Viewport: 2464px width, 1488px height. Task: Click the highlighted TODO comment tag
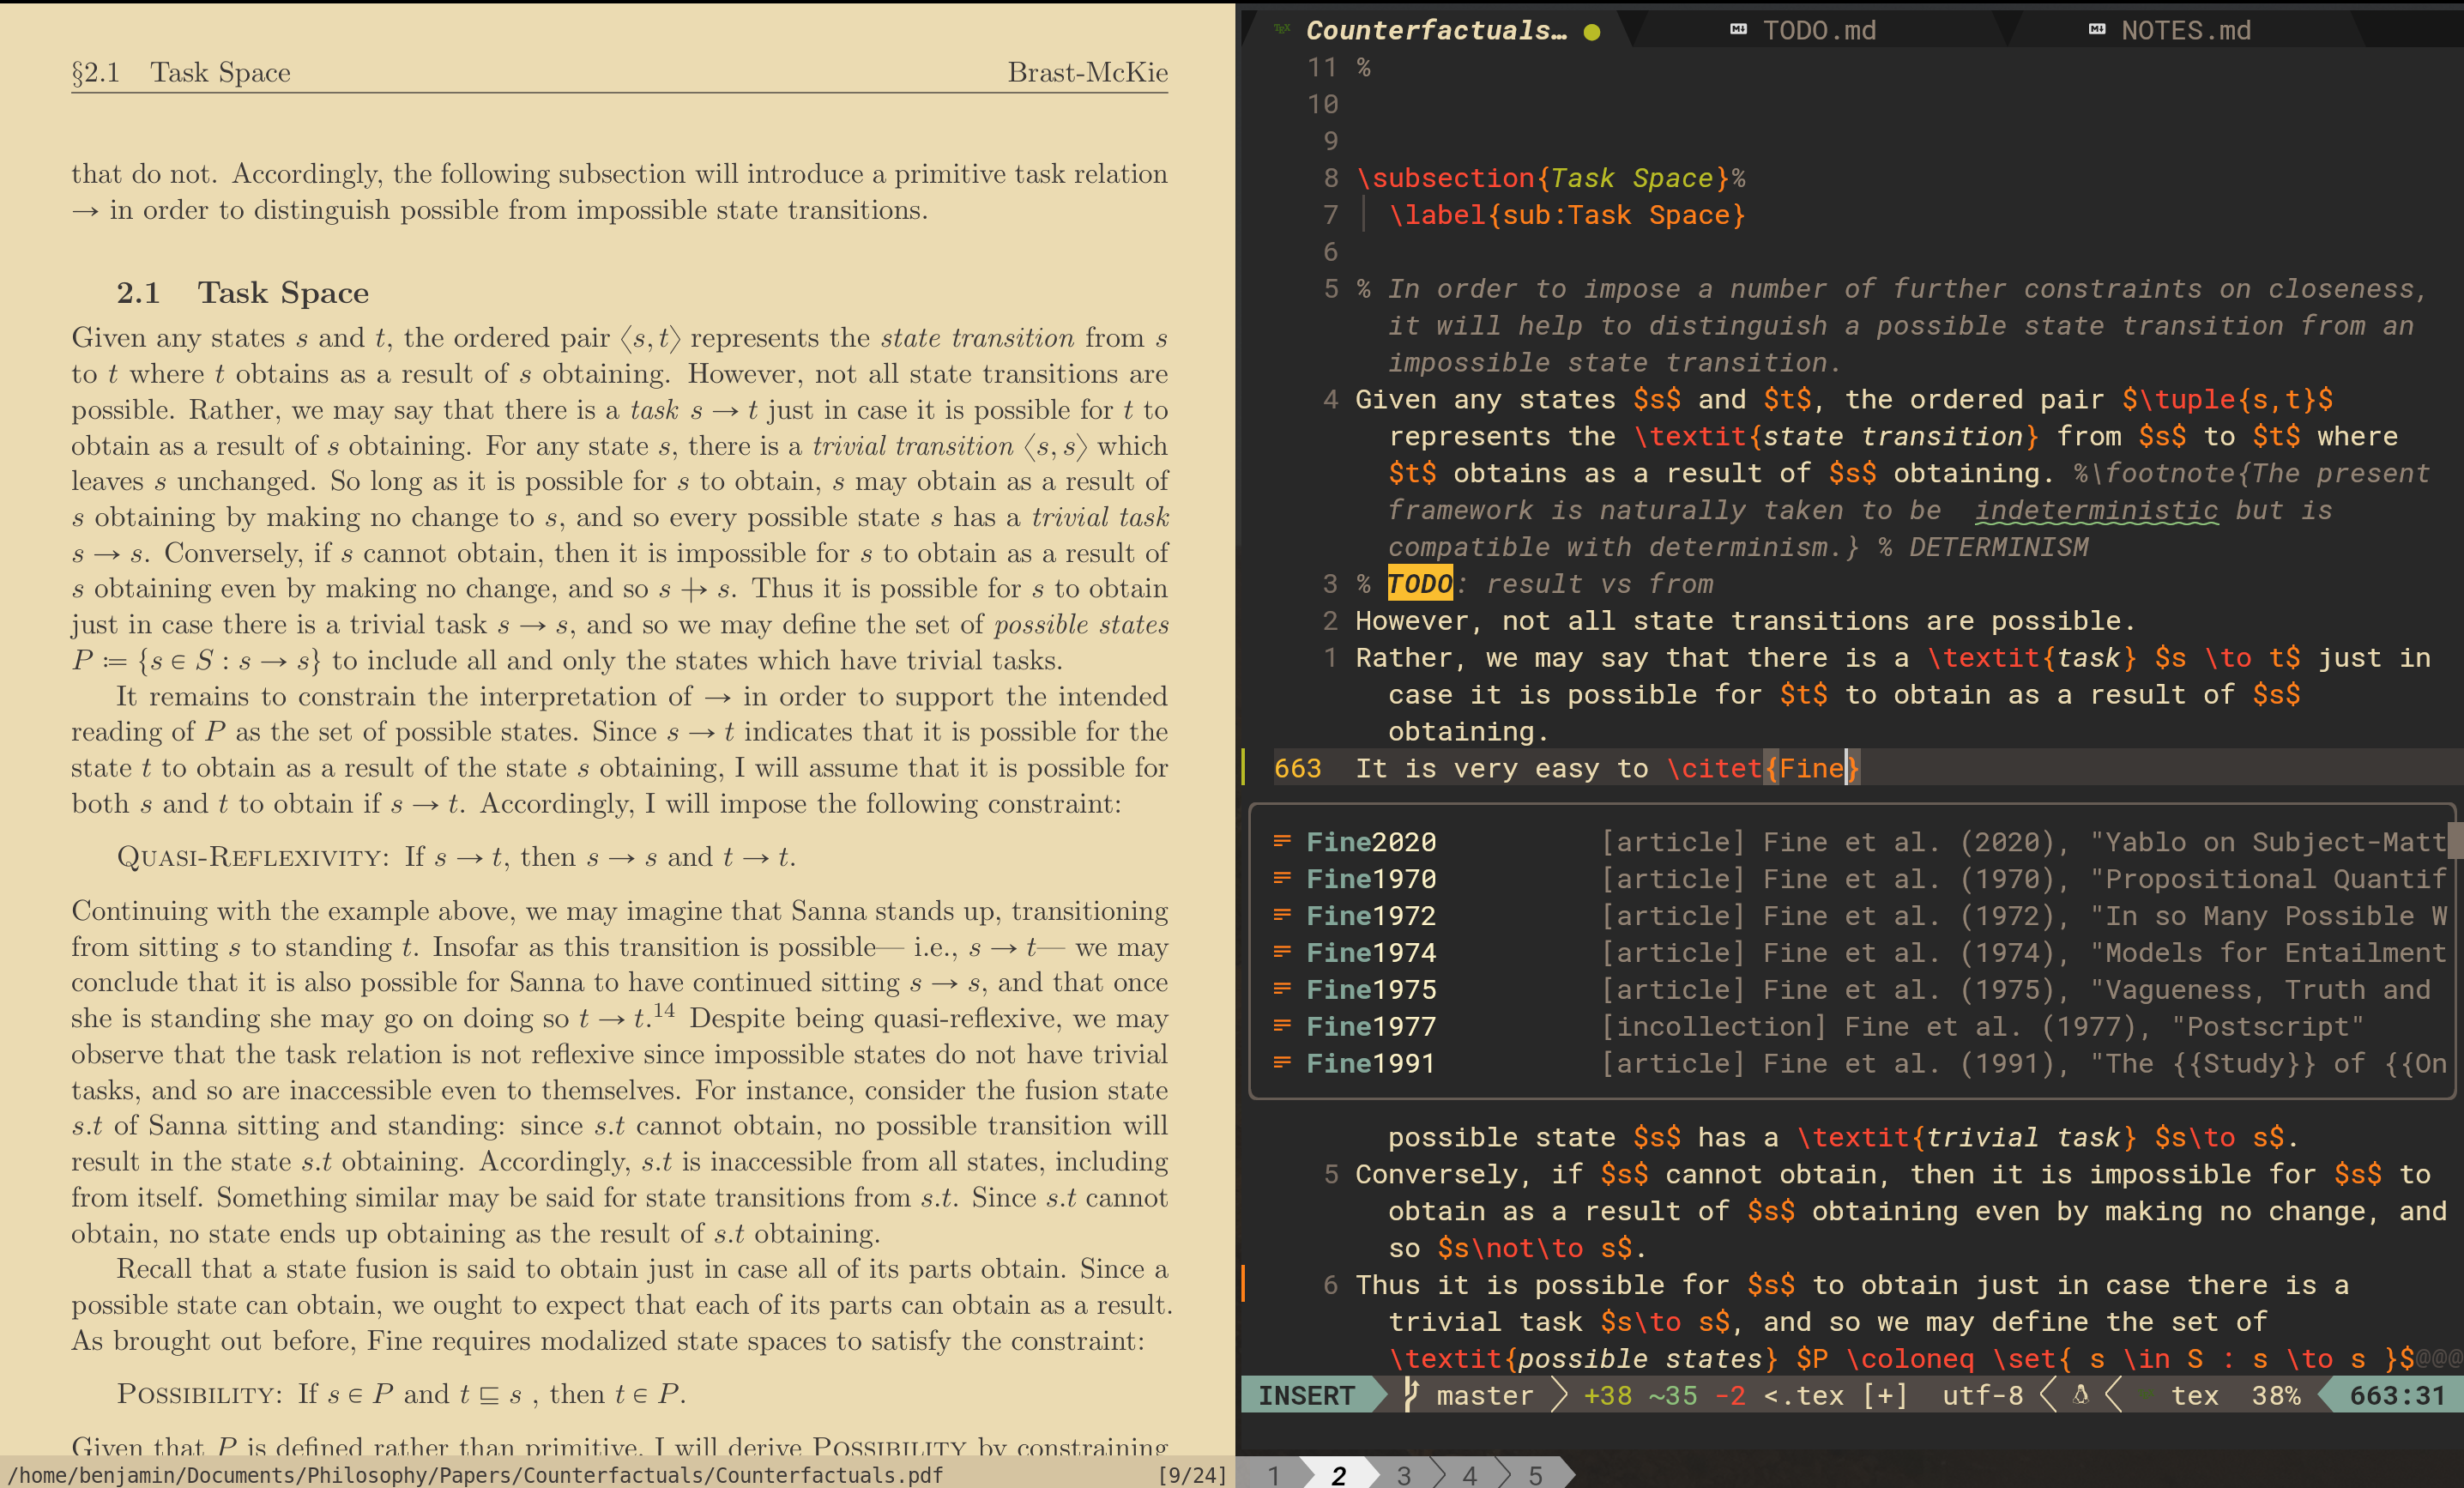[x=1419, y=584]
